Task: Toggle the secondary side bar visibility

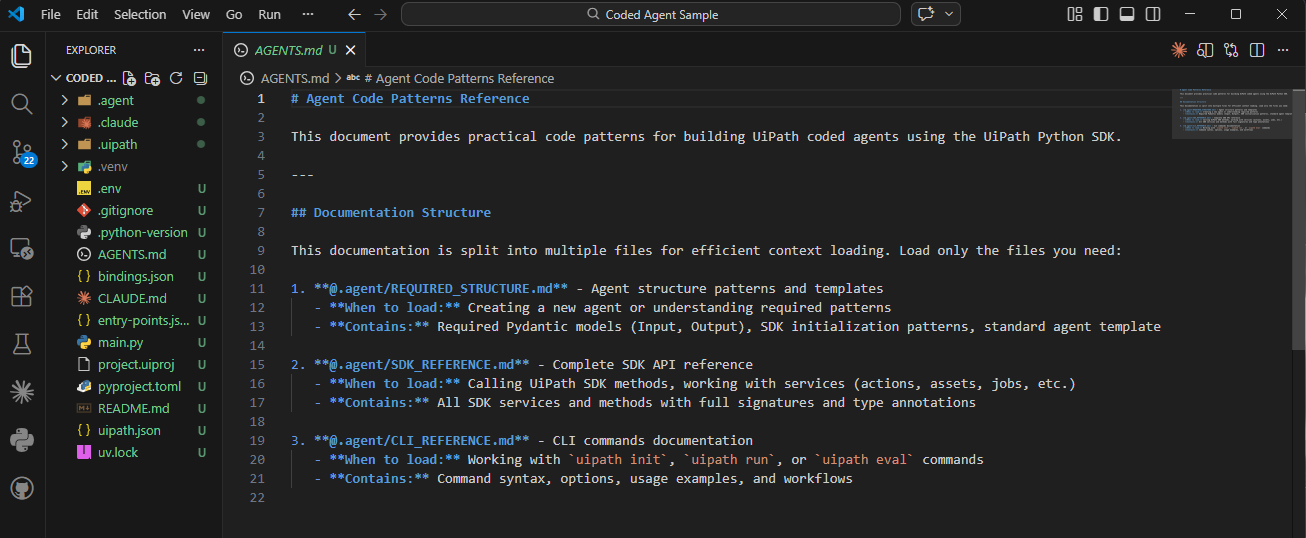Action: coord(1153,14)
